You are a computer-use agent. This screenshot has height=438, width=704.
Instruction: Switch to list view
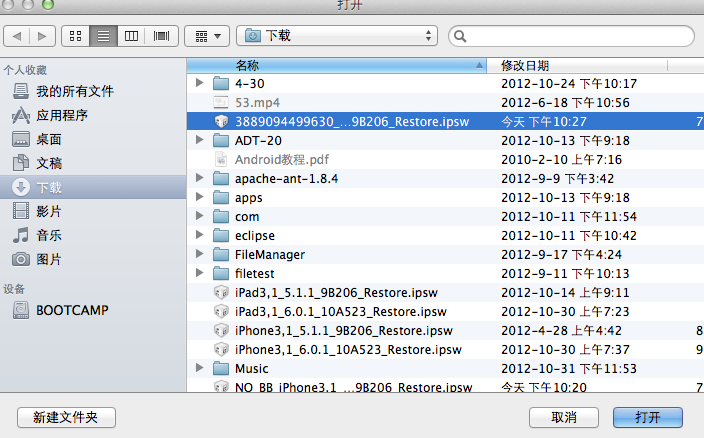pyautogui.click(x=104, y=36)
